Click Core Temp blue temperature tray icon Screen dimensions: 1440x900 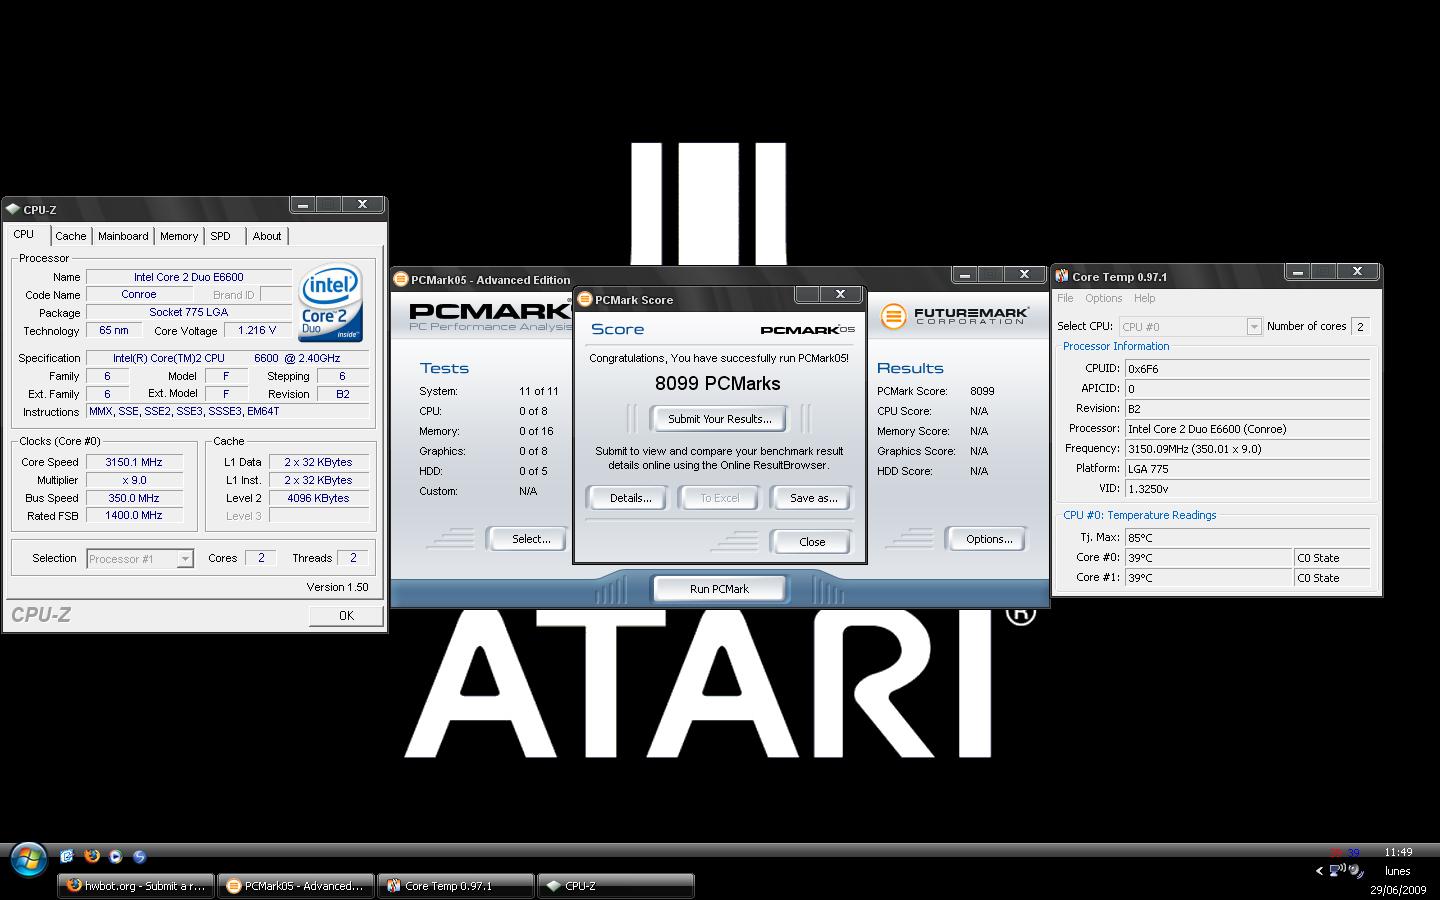pyautogui.click(x=1353, y=853)
